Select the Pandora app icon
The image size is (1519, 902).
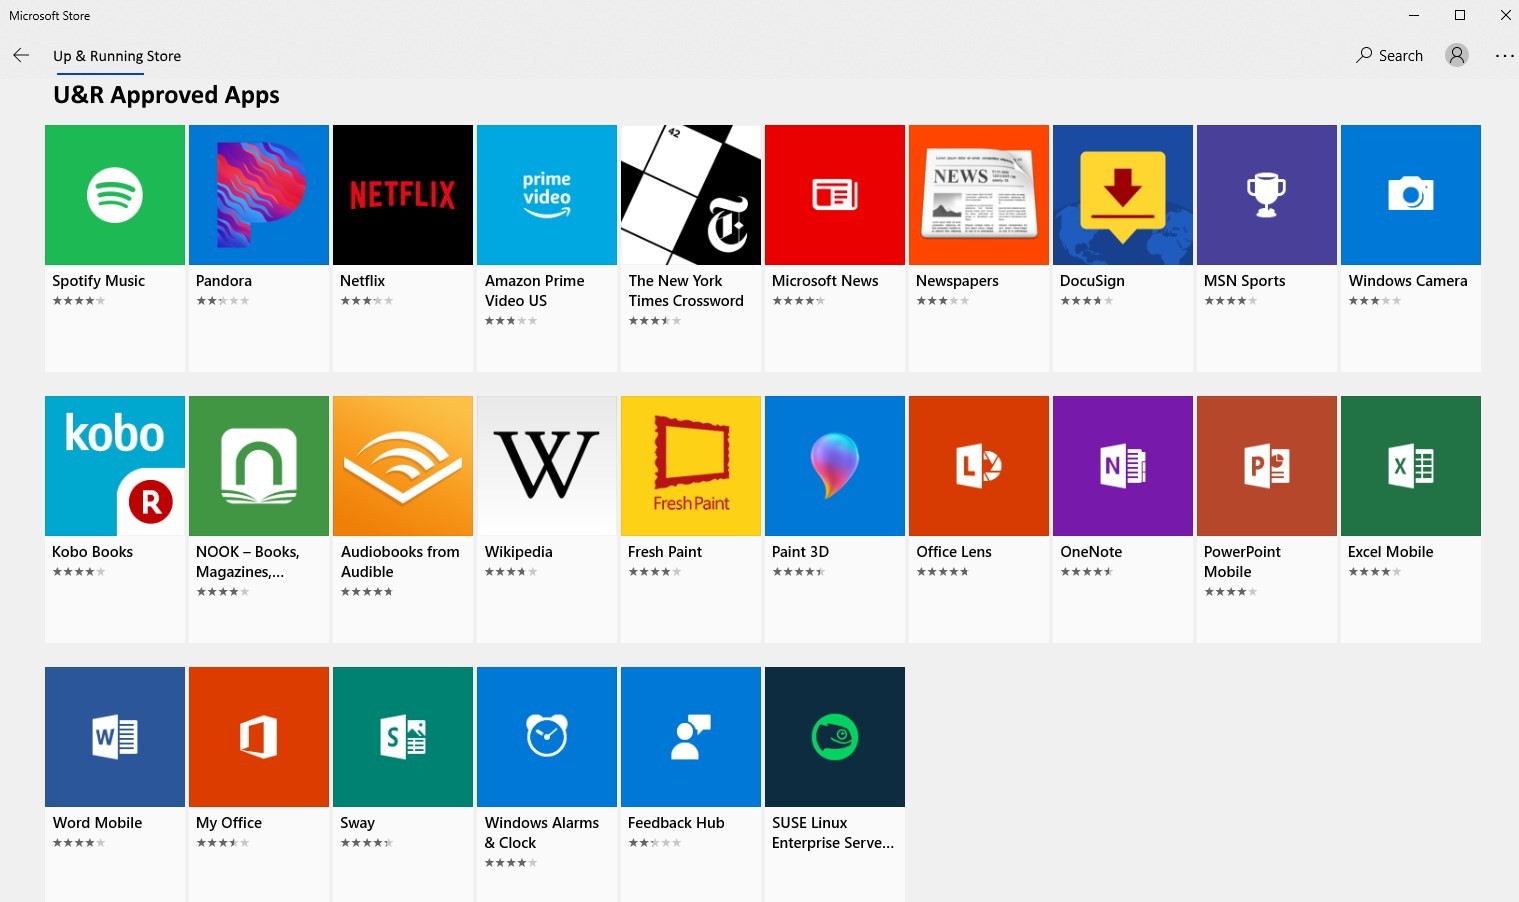(x=259, y=195)
